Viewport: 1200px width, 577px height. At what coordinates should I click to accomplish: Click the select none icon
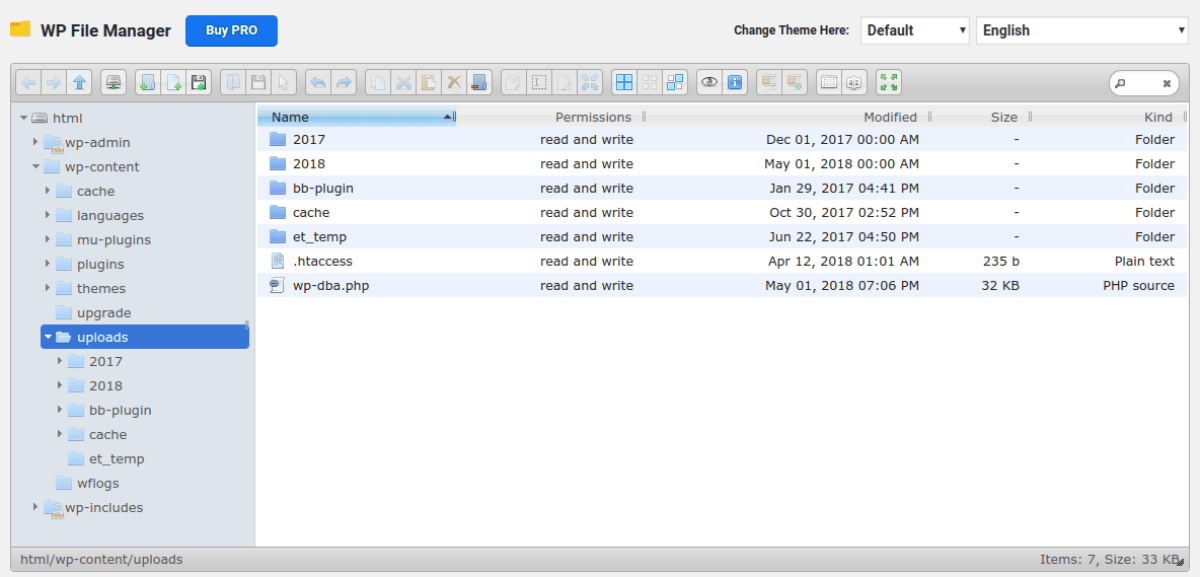[x=649, y=83]
